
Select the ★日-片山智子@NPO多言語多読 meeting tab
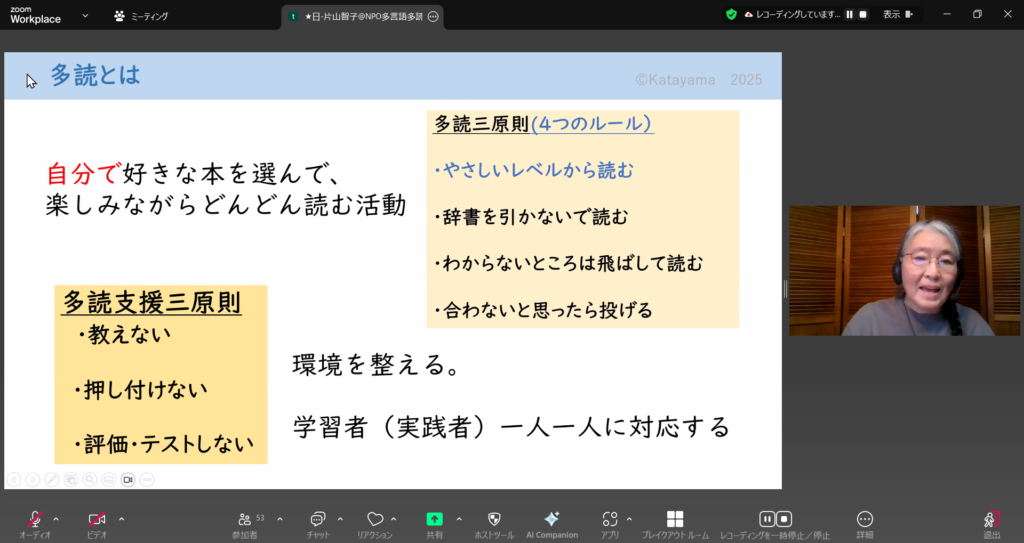(362, 16)
